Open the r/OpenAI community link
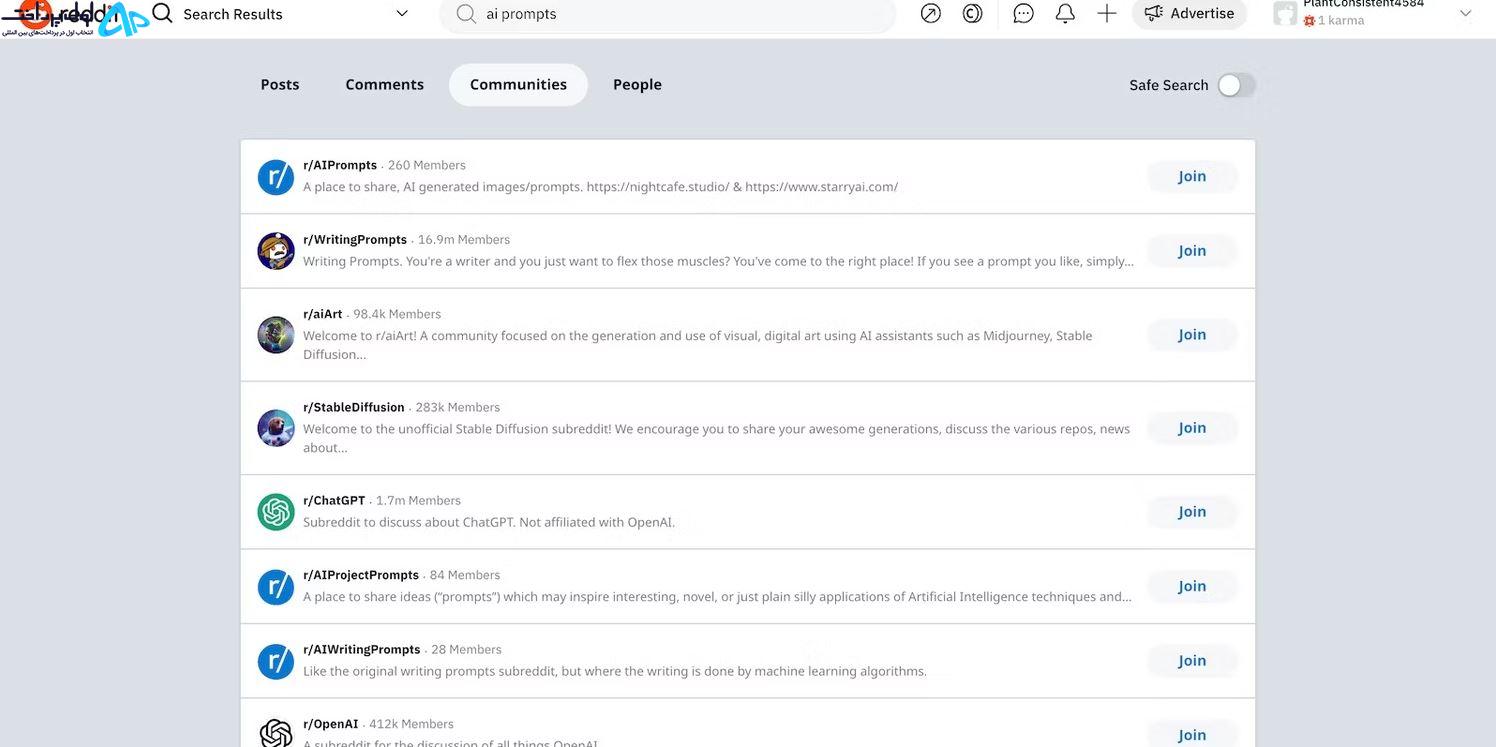Viewport: 1496px width, 747px height. pyautogui.click(x=331, y=724)
